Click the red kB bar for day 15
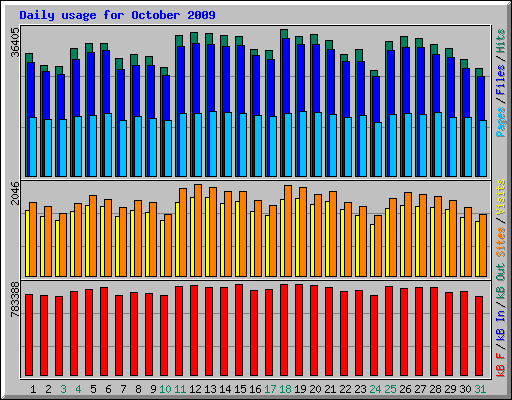This screenshot has width=512, height=400. coord(239,330)
